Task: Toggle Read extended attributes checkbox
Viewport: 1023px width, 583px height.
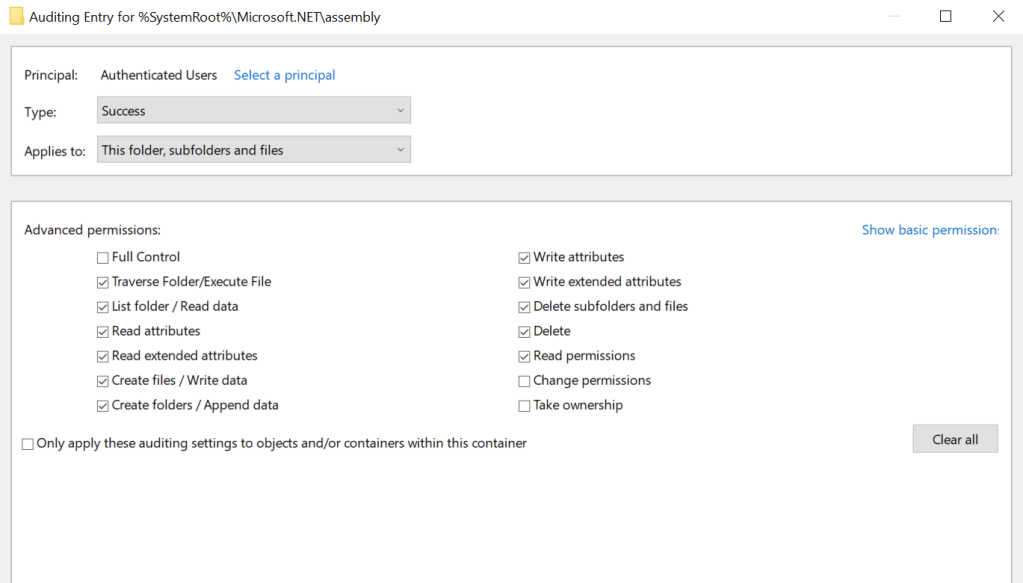Action: click(x=103, y=356)
